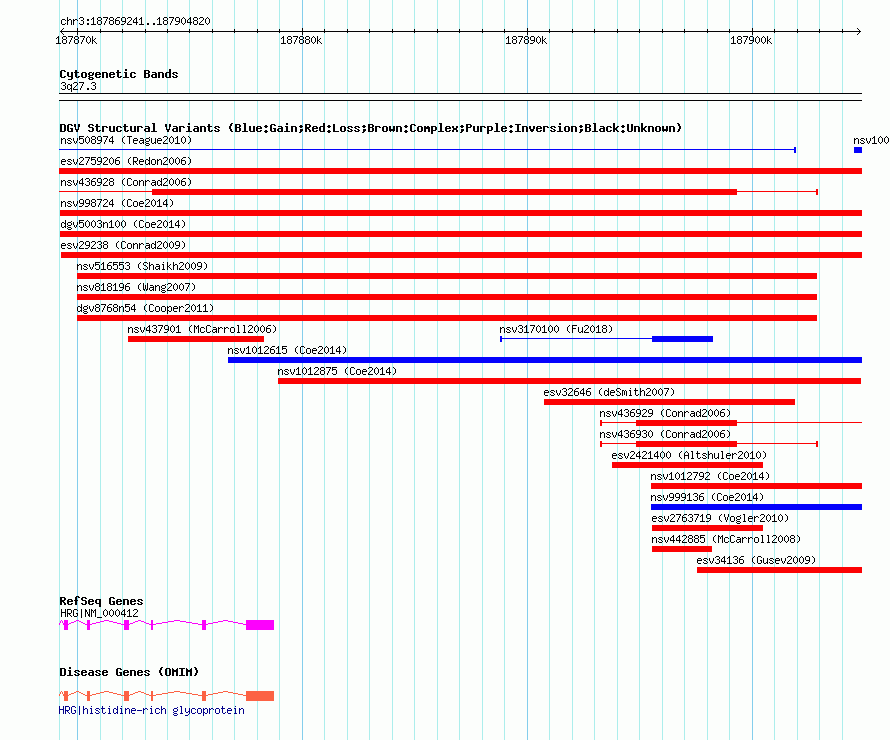Click the chr3:187869241..187904820 coordinates text

135,22
